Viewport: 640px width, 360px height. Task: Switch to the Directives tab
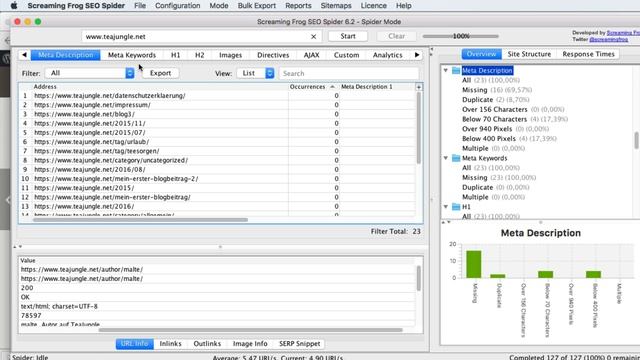(x=273, y=55)
